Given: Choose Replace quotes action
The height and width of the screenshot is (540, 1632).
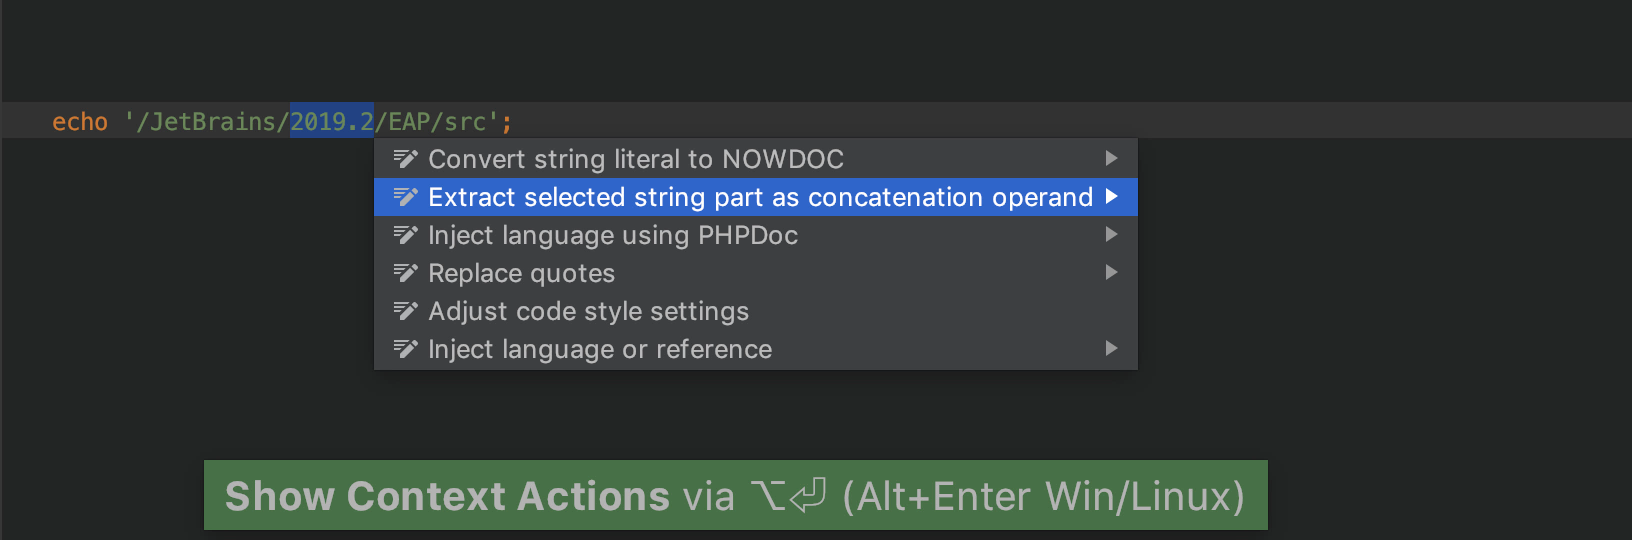Looking at the screenshot, I should 756,273.
